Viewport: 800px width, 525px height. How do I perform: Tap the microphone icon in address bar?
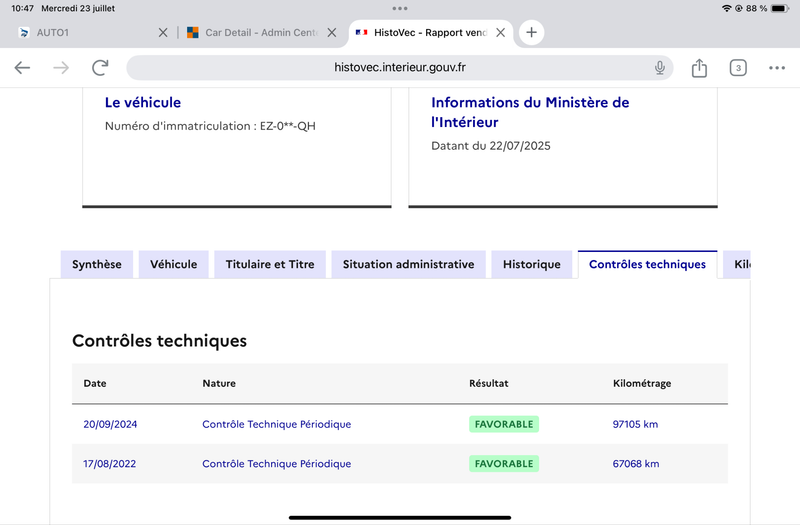[660, 68]
